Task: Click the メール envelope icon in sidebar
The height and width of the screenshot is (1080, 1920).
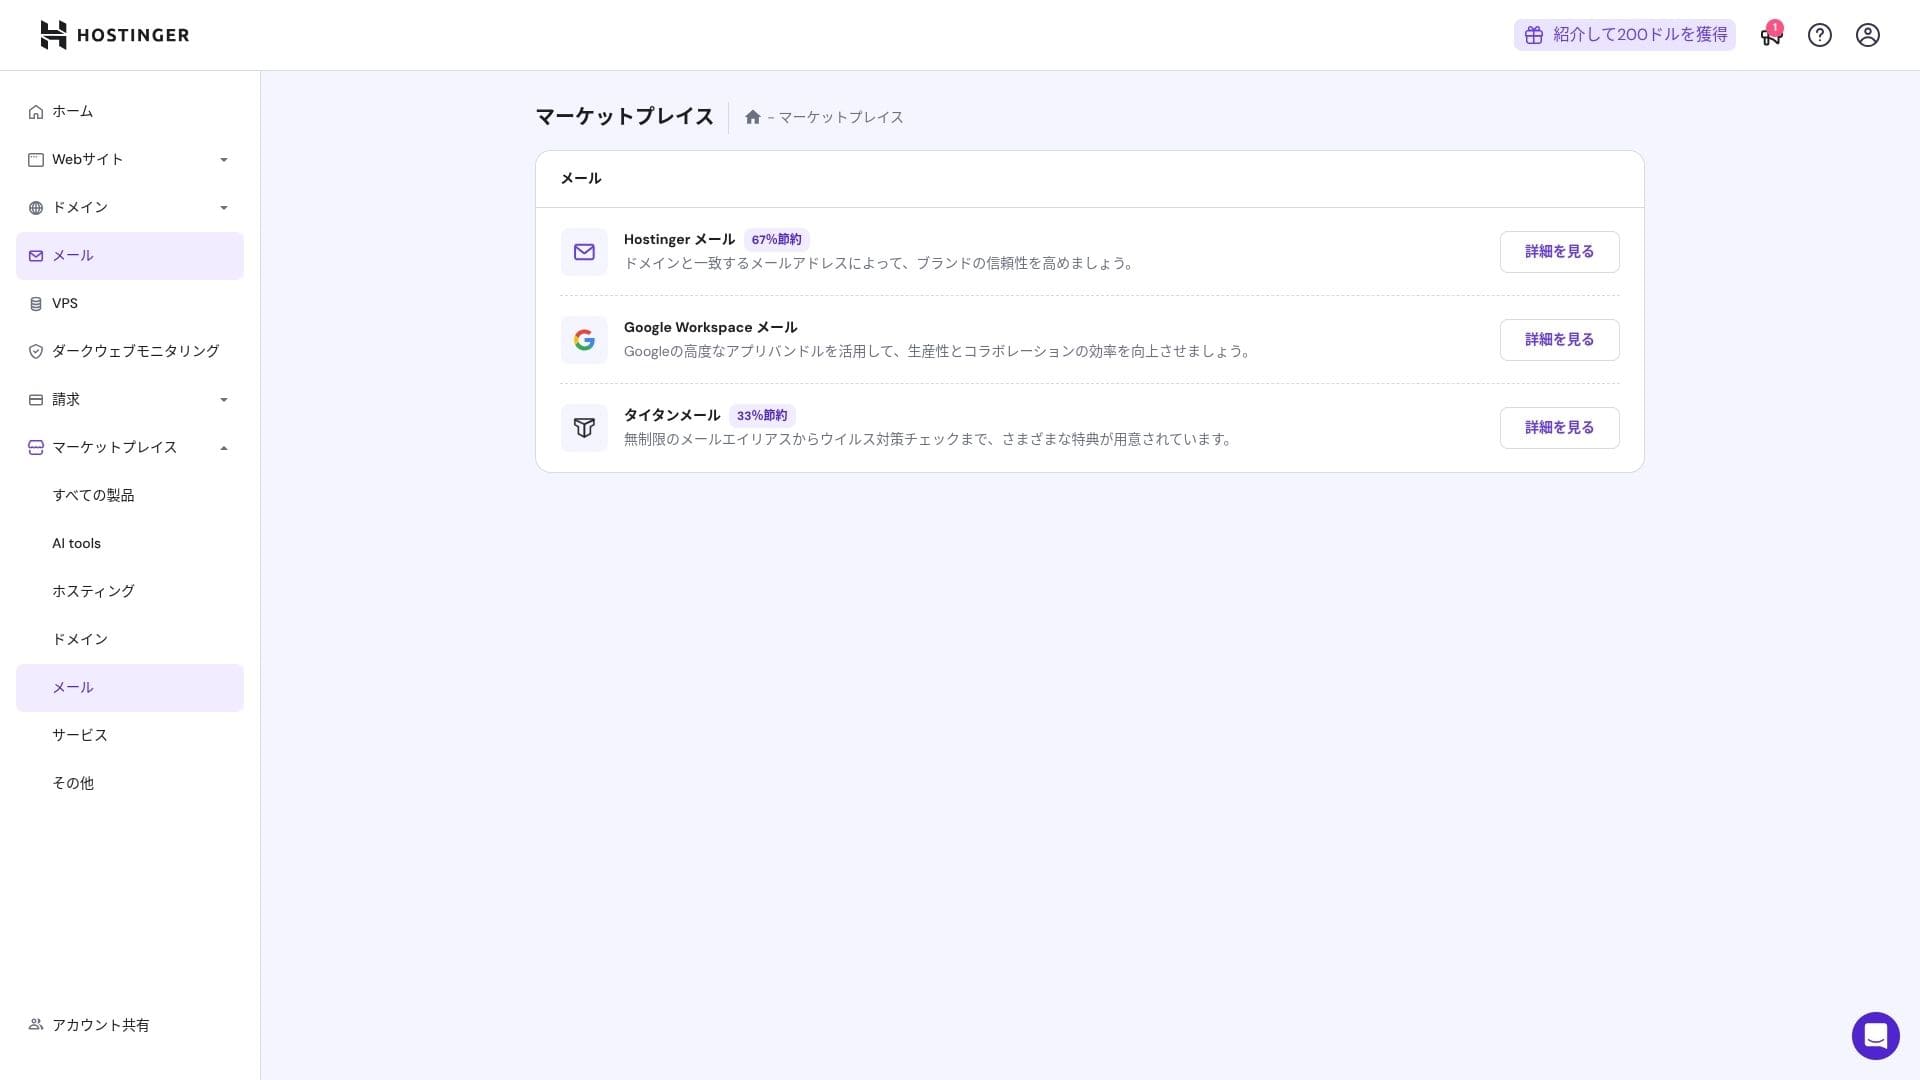Action: [36, 256]
